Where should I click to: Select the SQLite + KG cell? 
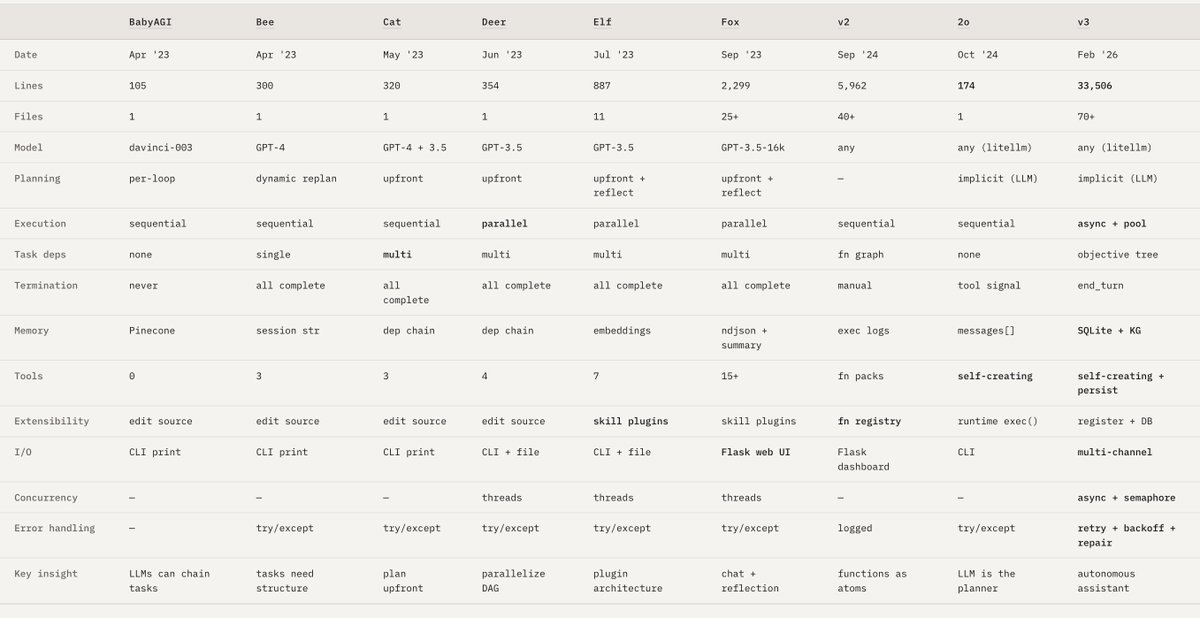click(x=1109, y=330)
